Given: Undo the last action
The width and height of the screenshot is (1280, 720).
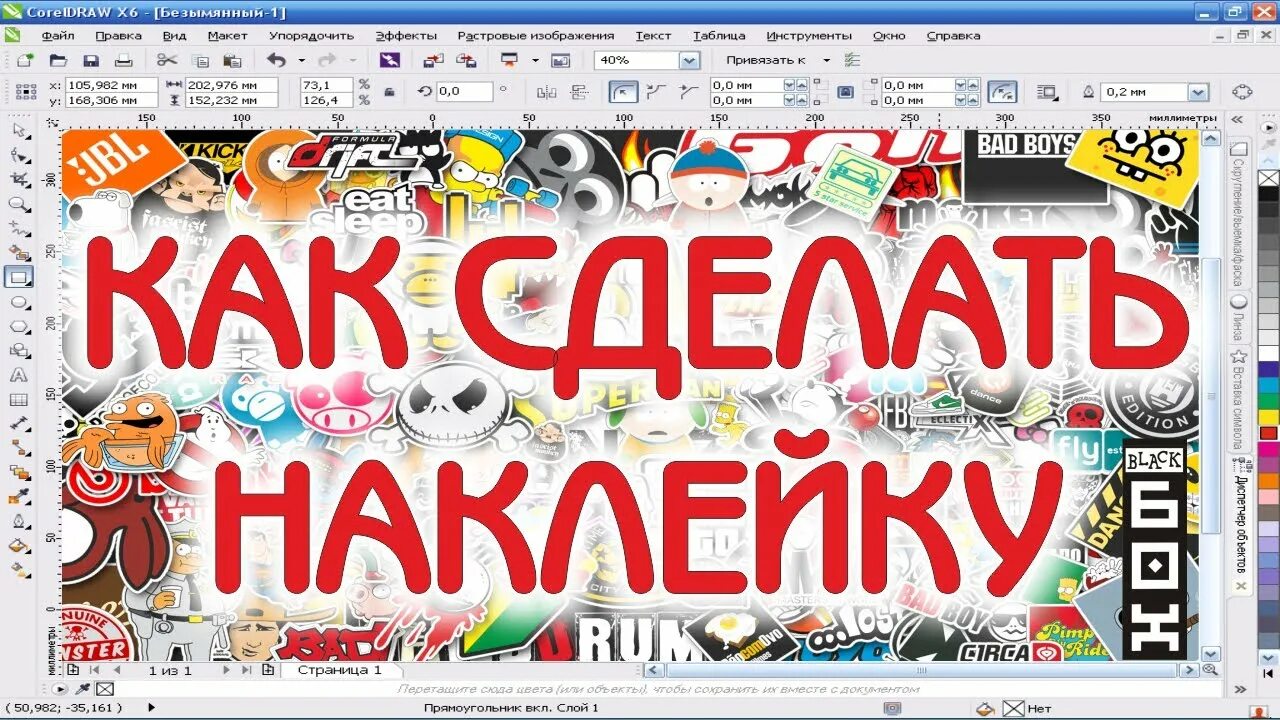Looking at the screenshot, I should tap(276, 60).
